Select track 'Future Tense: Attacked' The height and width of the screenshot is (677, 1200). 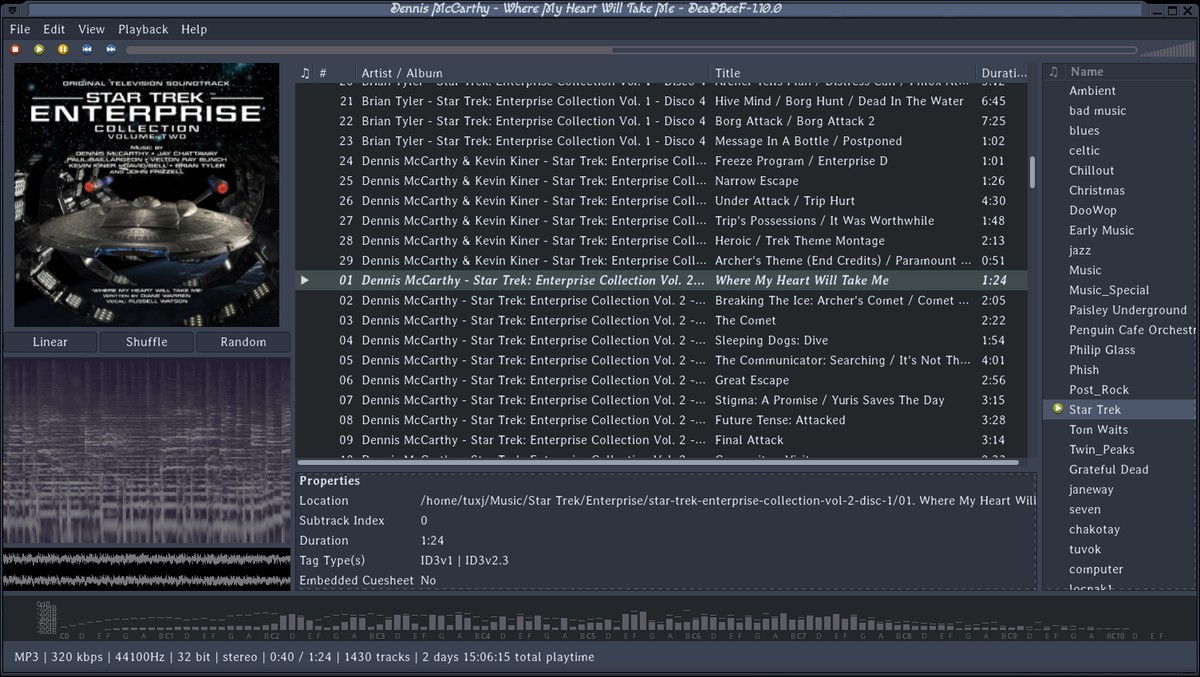tap(661, 421)
